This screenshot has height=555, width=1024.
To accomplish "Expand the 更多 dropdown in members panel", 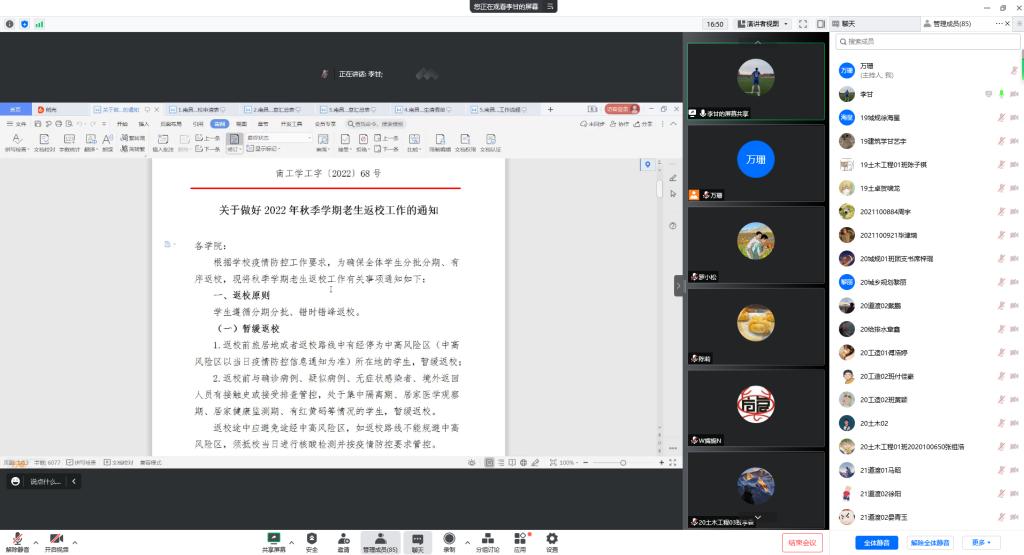I will tap(981, 542).
